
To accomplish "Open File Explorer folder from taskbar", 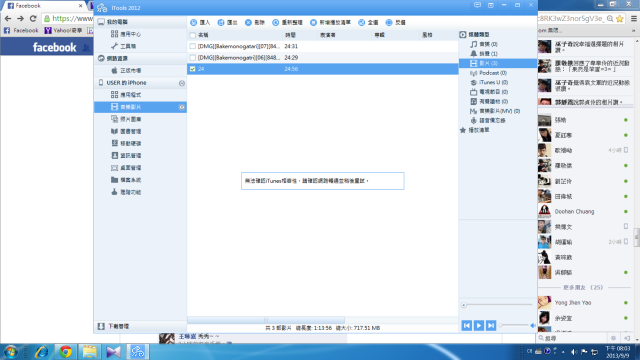I will 89,352.
